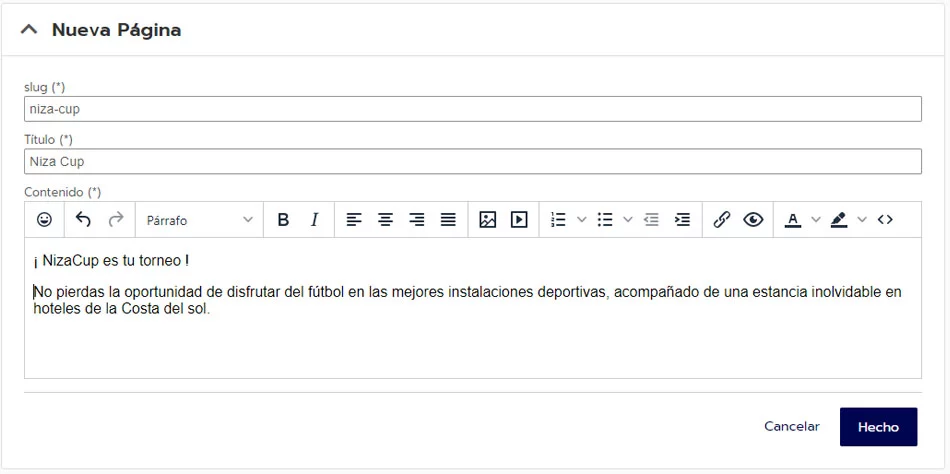
Task: Increase indent of the paragraph
Action: tap(682, 220)
